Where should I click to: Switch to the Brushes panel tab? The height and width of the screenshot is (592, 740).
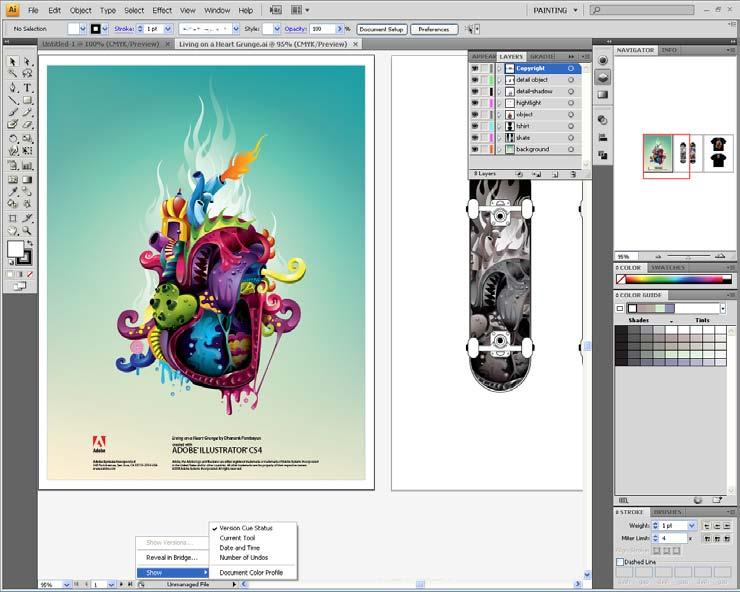pos(667,512)
